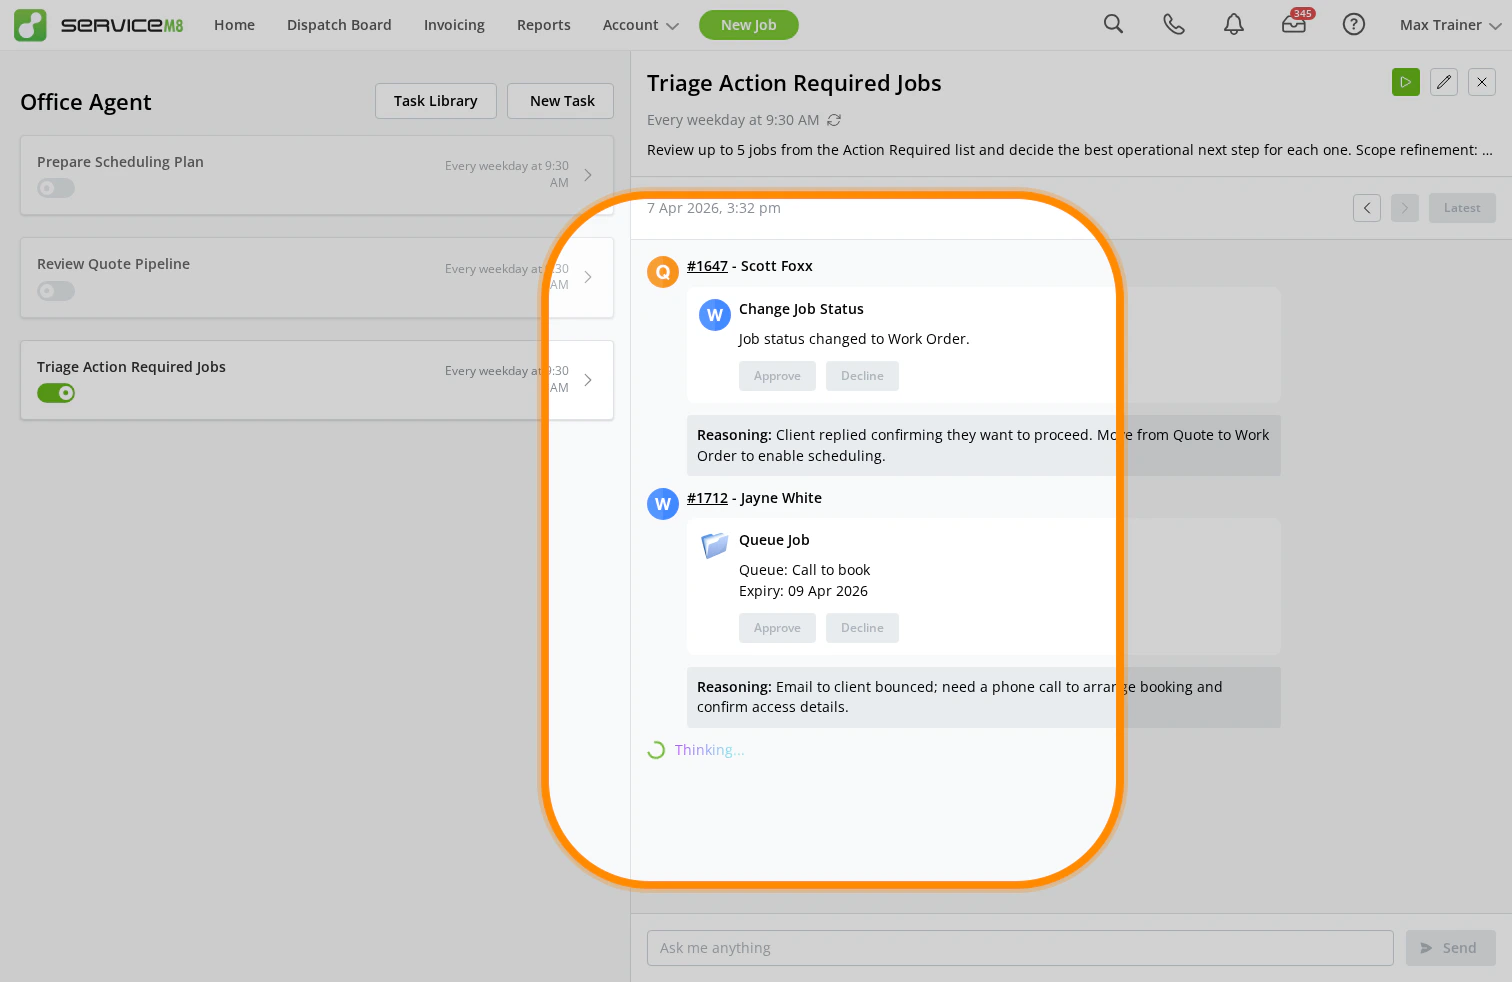Enable the Prepare Scheduling Plan task

55,187
